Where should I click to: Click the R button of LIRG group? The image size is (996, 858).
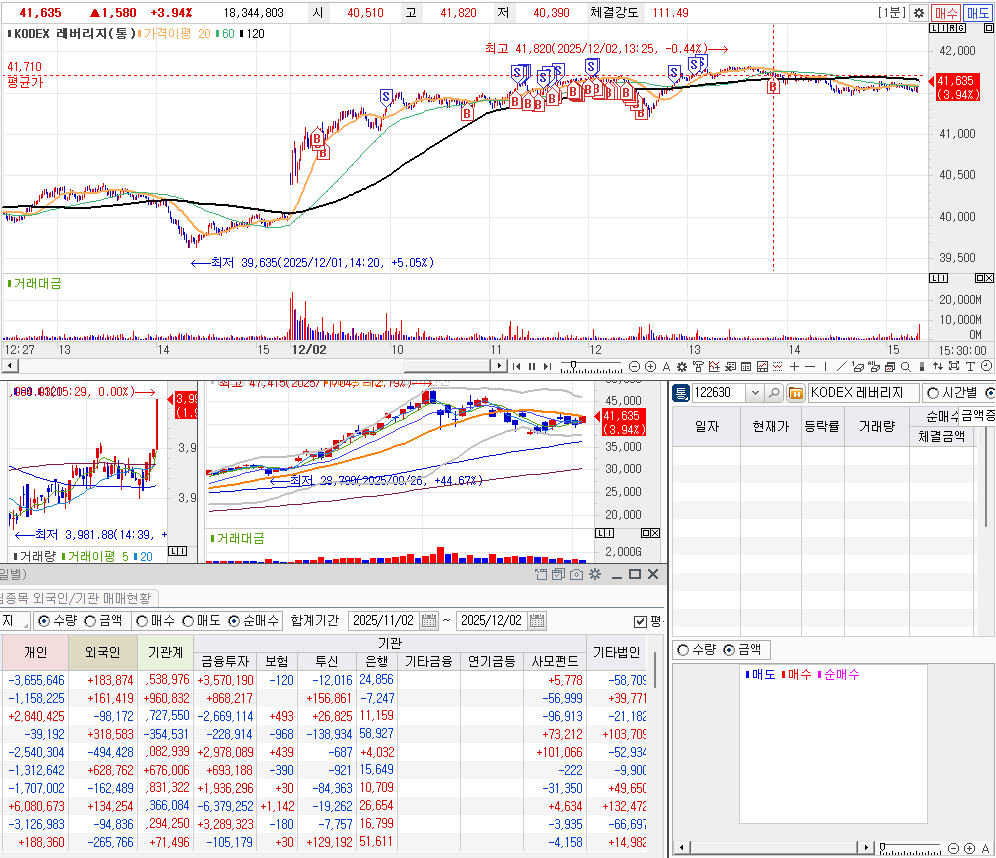coord(952,29)
